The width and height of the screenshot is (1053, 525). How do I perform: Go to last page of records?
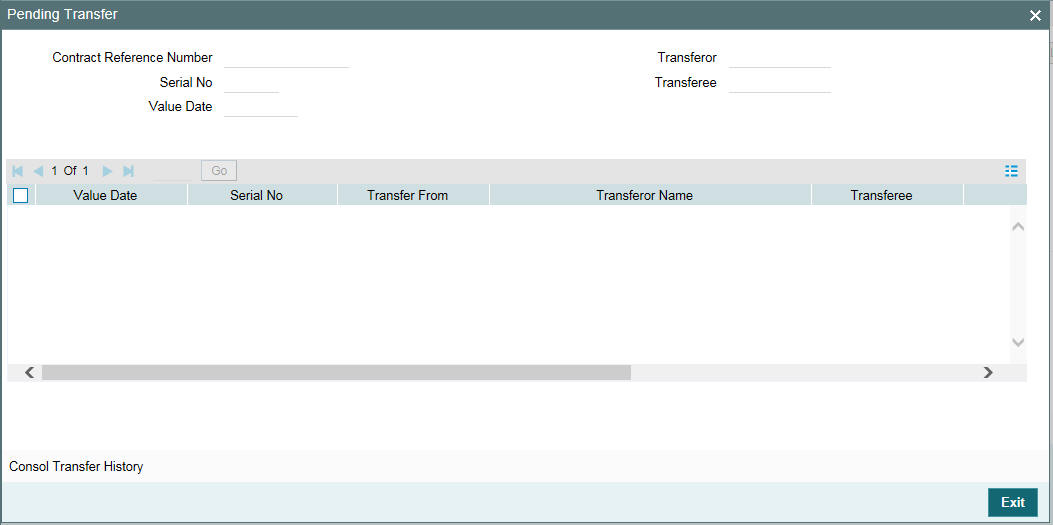pyautogui.click(x=128, y=171)
